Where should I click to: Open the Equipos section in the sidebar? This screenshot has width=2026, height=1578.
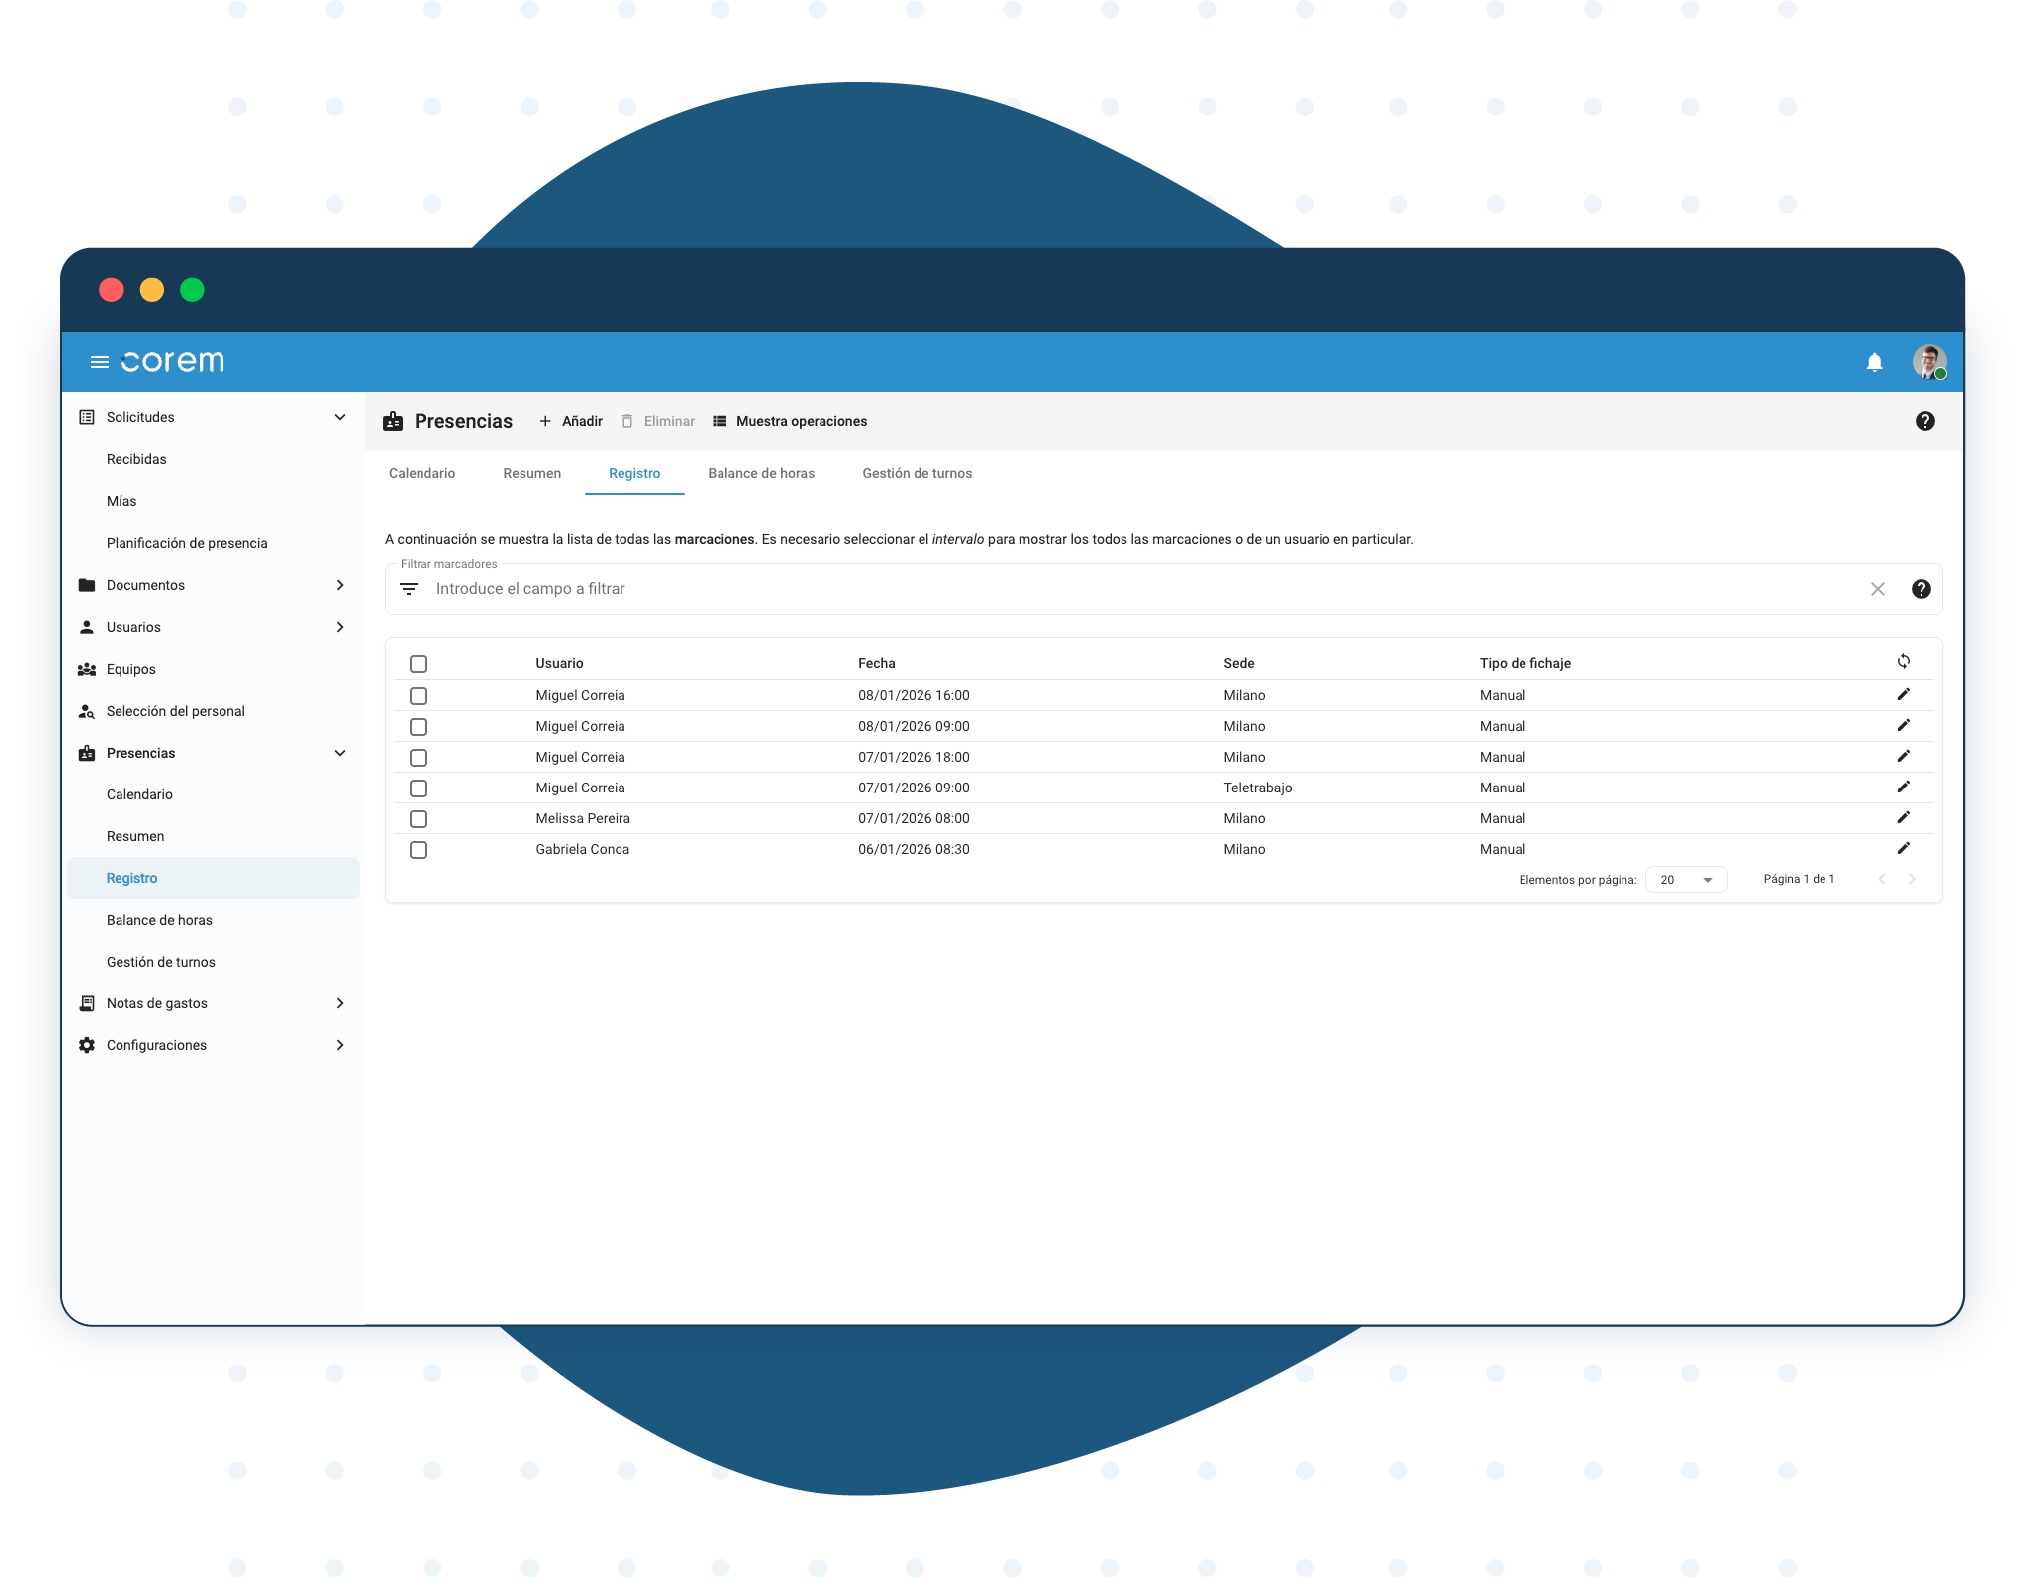pos(131,669)
